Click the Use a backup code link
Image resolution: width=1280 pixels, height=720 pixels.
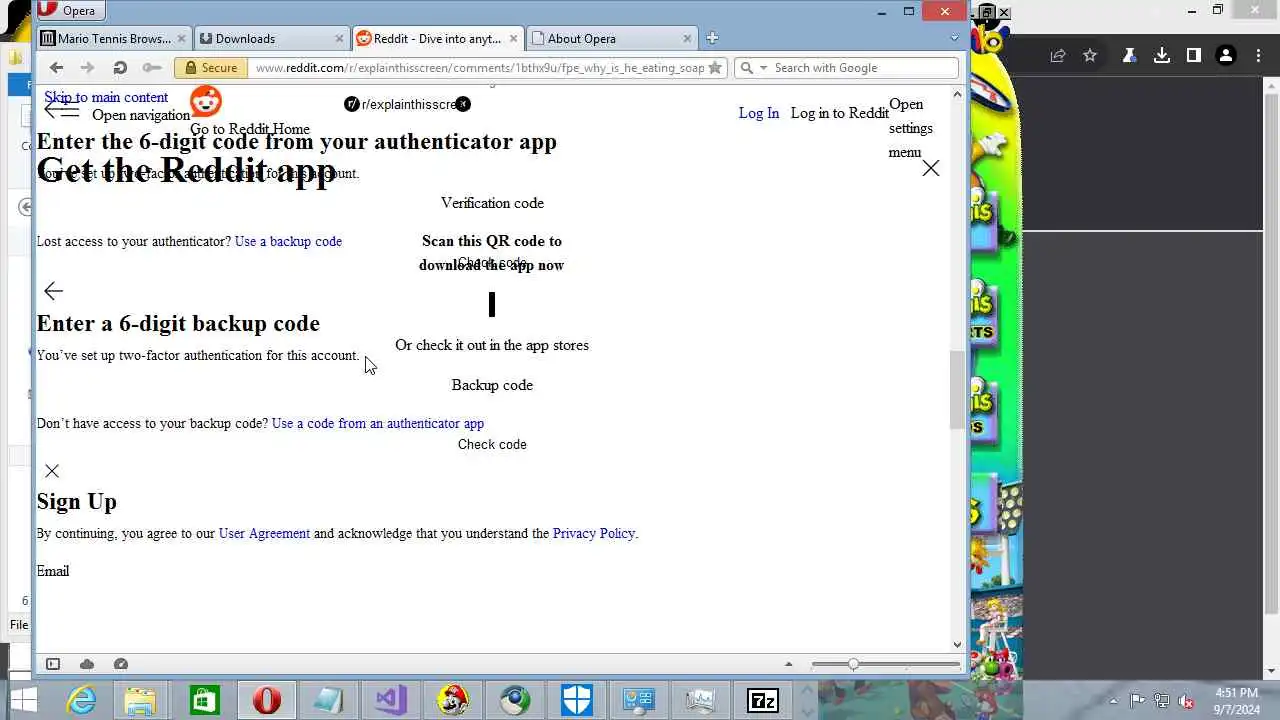288,241
